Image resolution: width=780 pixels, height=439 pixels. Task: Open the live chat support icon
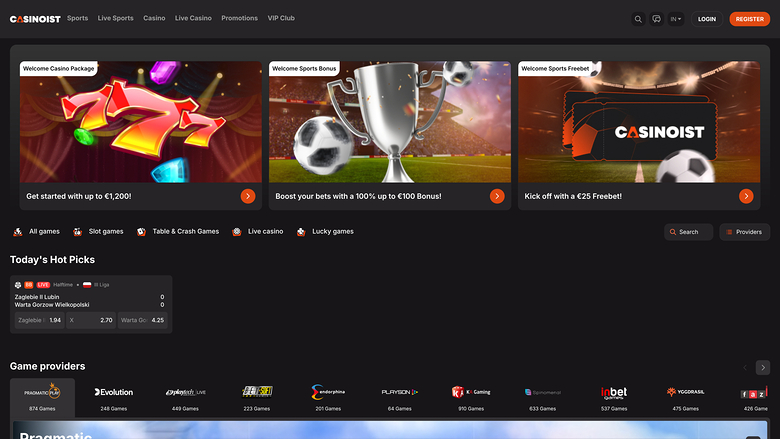(x=657, y=19)
